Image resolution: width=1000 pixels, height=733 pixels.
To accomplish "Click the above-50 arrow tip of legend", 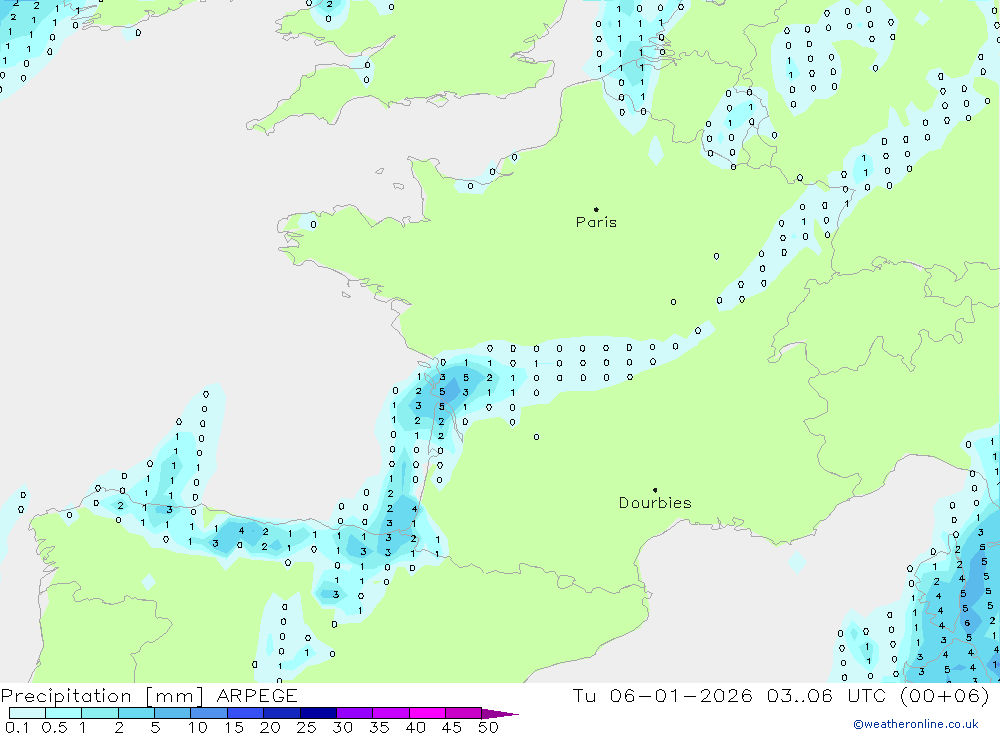I will click(501, 714).
